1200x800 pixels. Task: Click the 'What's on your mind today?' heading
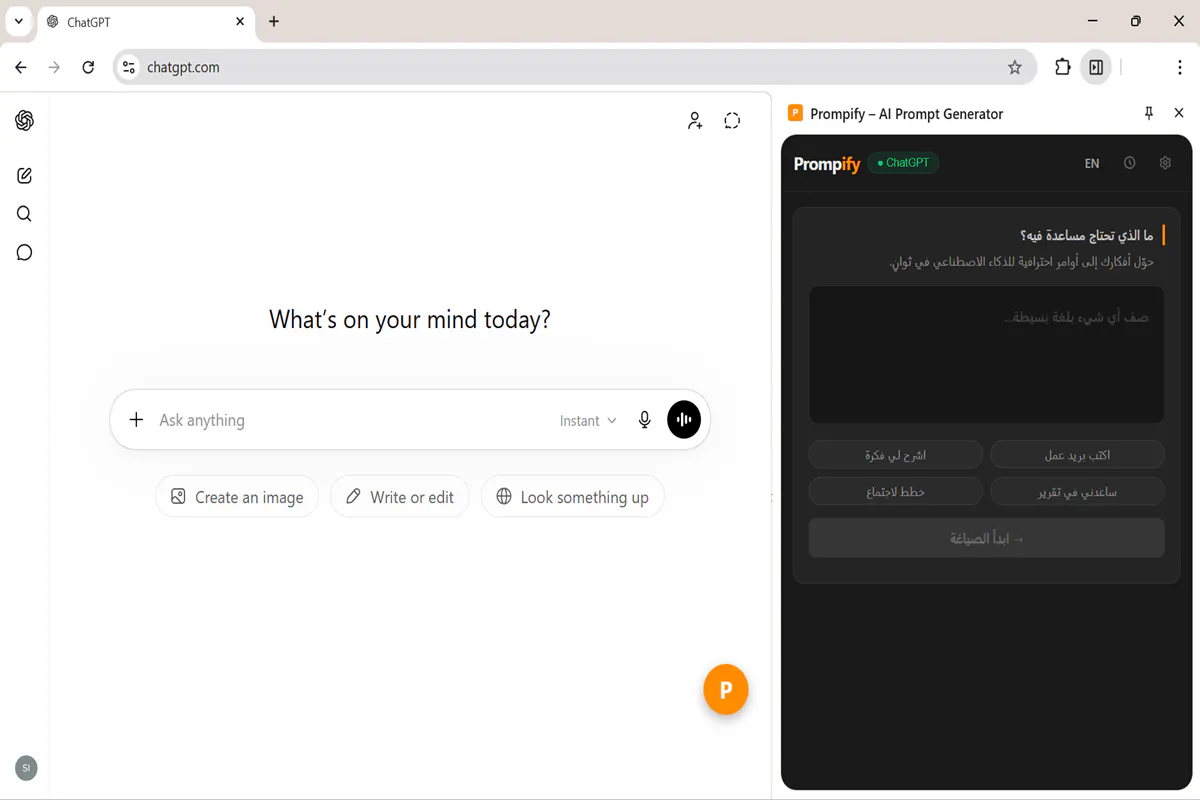tap(410, 320)
